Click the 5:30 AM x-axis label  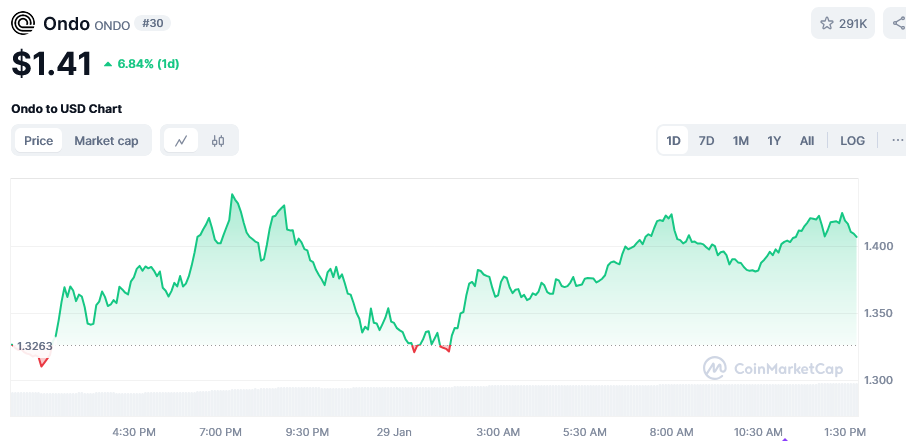pos(584,432)
